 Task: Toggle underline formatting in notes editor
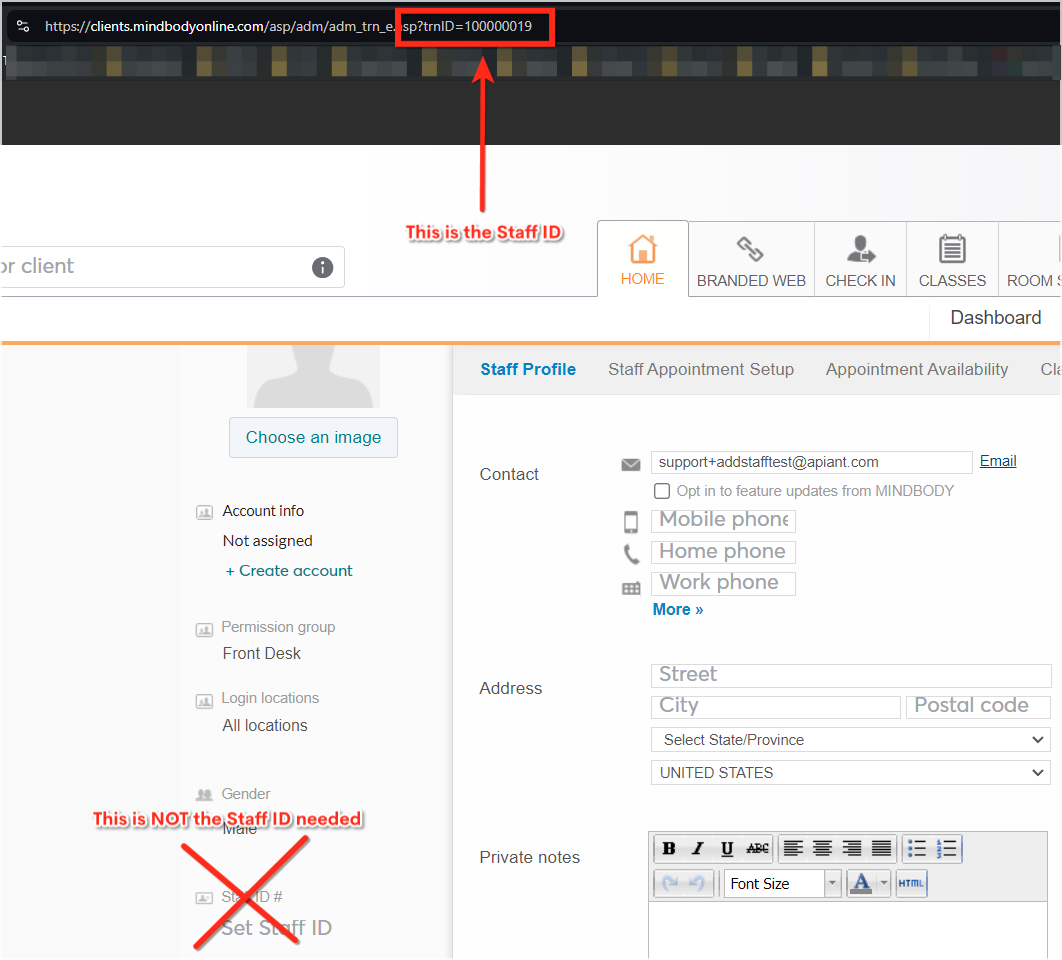(727, 849)
